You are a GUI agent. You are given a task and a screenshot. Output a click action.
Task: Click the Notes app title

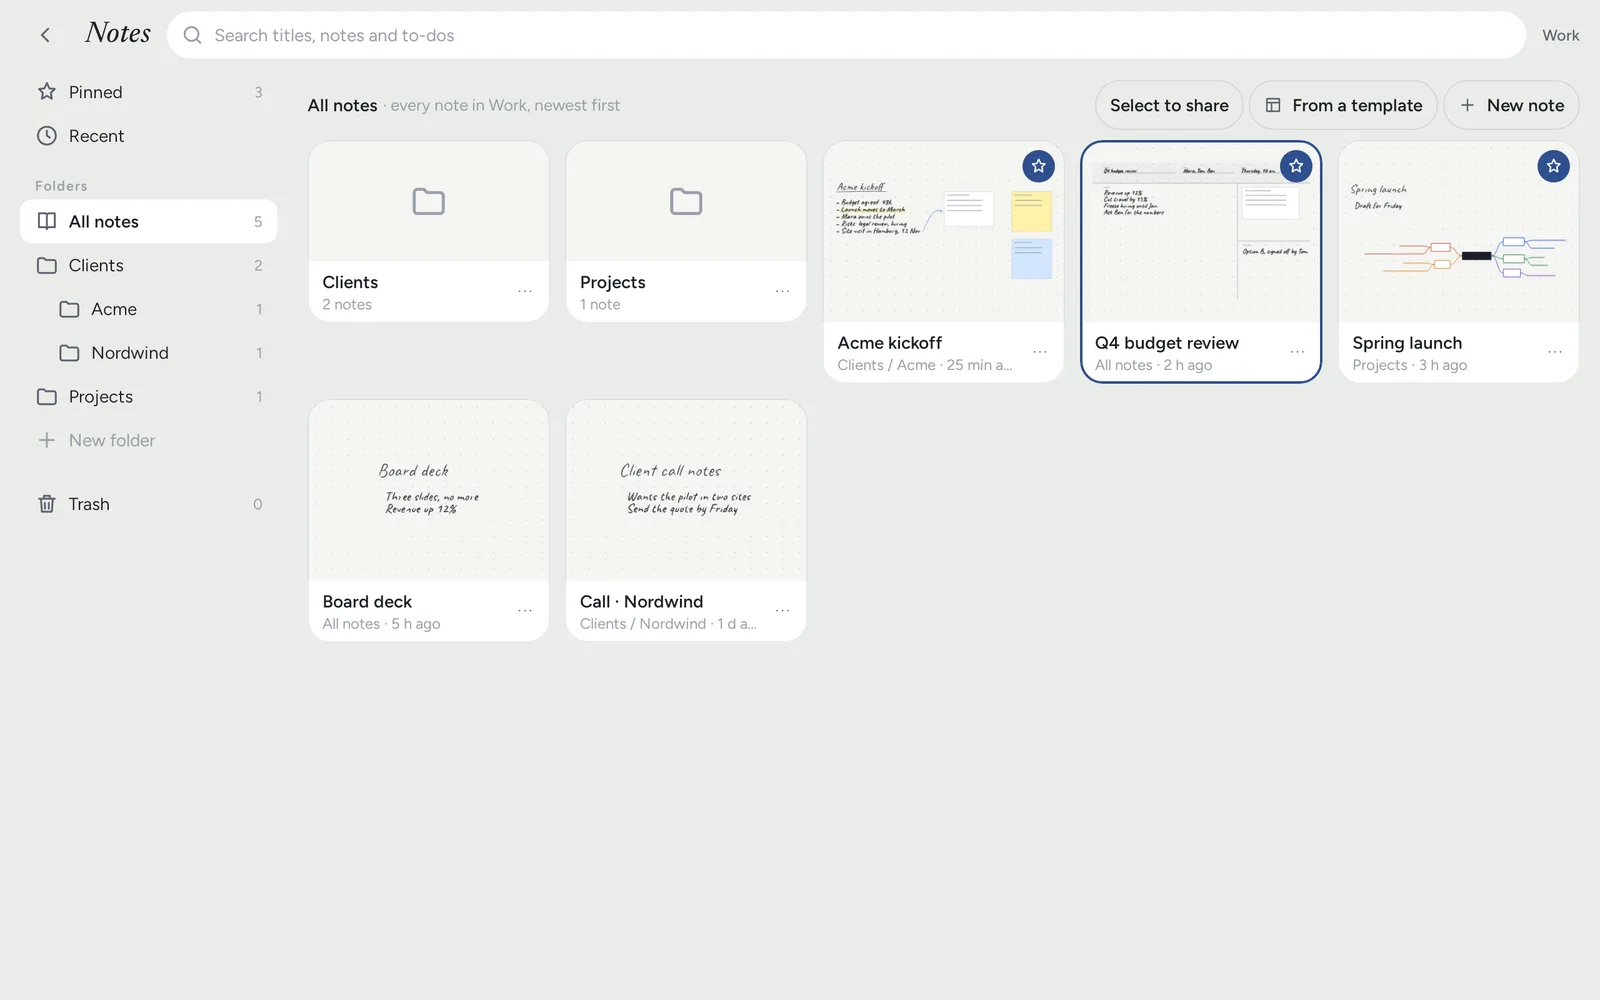pyautogui.click(x=118, y=33)
